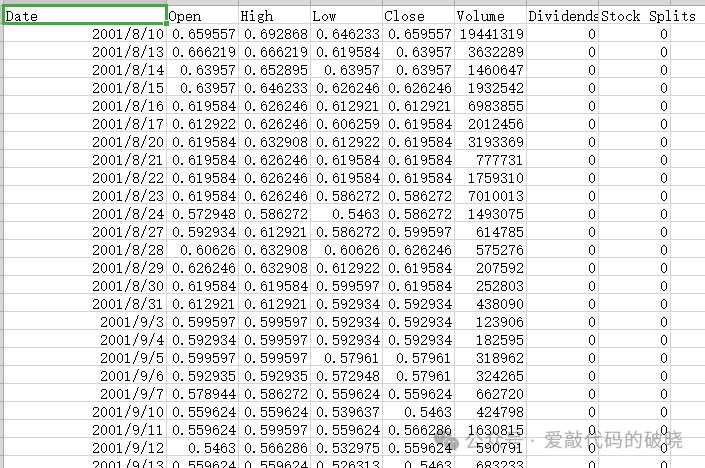The width and height of the screenshot is (705, 468).
Task: Select Volume value 207592
Action: pyautogui.click(x=491, y=267)
